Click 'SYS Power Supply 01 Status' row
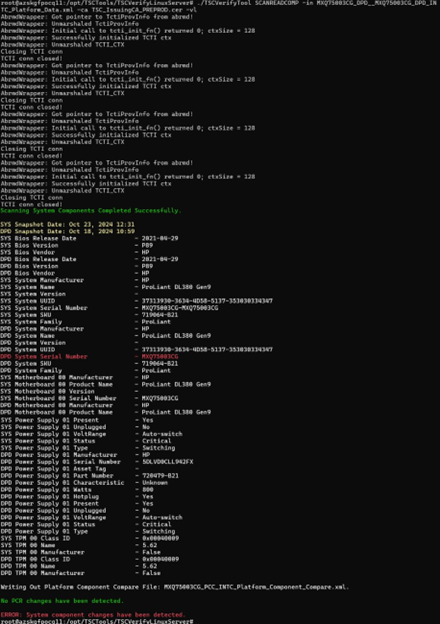The height and width of the screenshot is (624, 440). coord(86,441)
